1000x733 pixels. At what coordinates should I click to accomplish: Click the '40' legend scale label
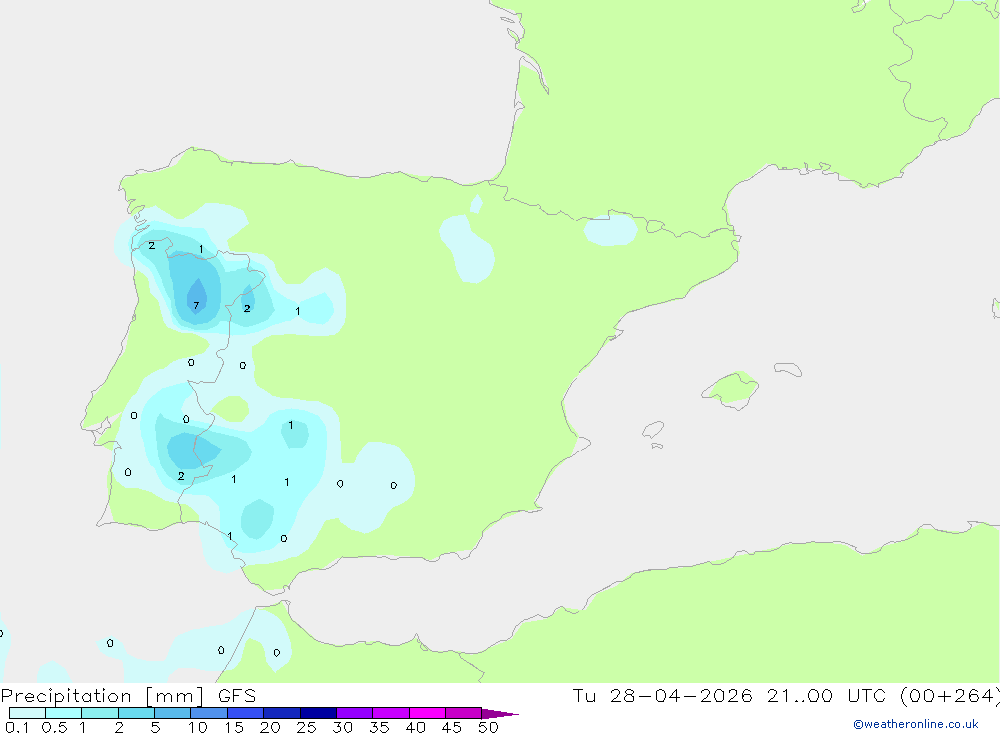[415, 727]
